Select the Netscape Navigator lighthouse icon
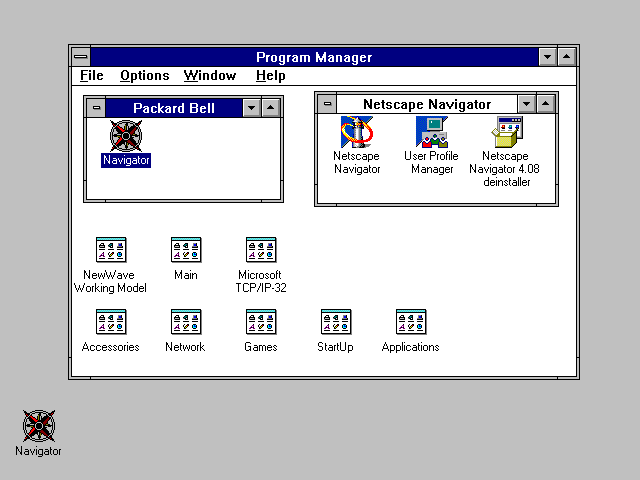The height and width of the screenshot is (480, 640). (357, 132)
